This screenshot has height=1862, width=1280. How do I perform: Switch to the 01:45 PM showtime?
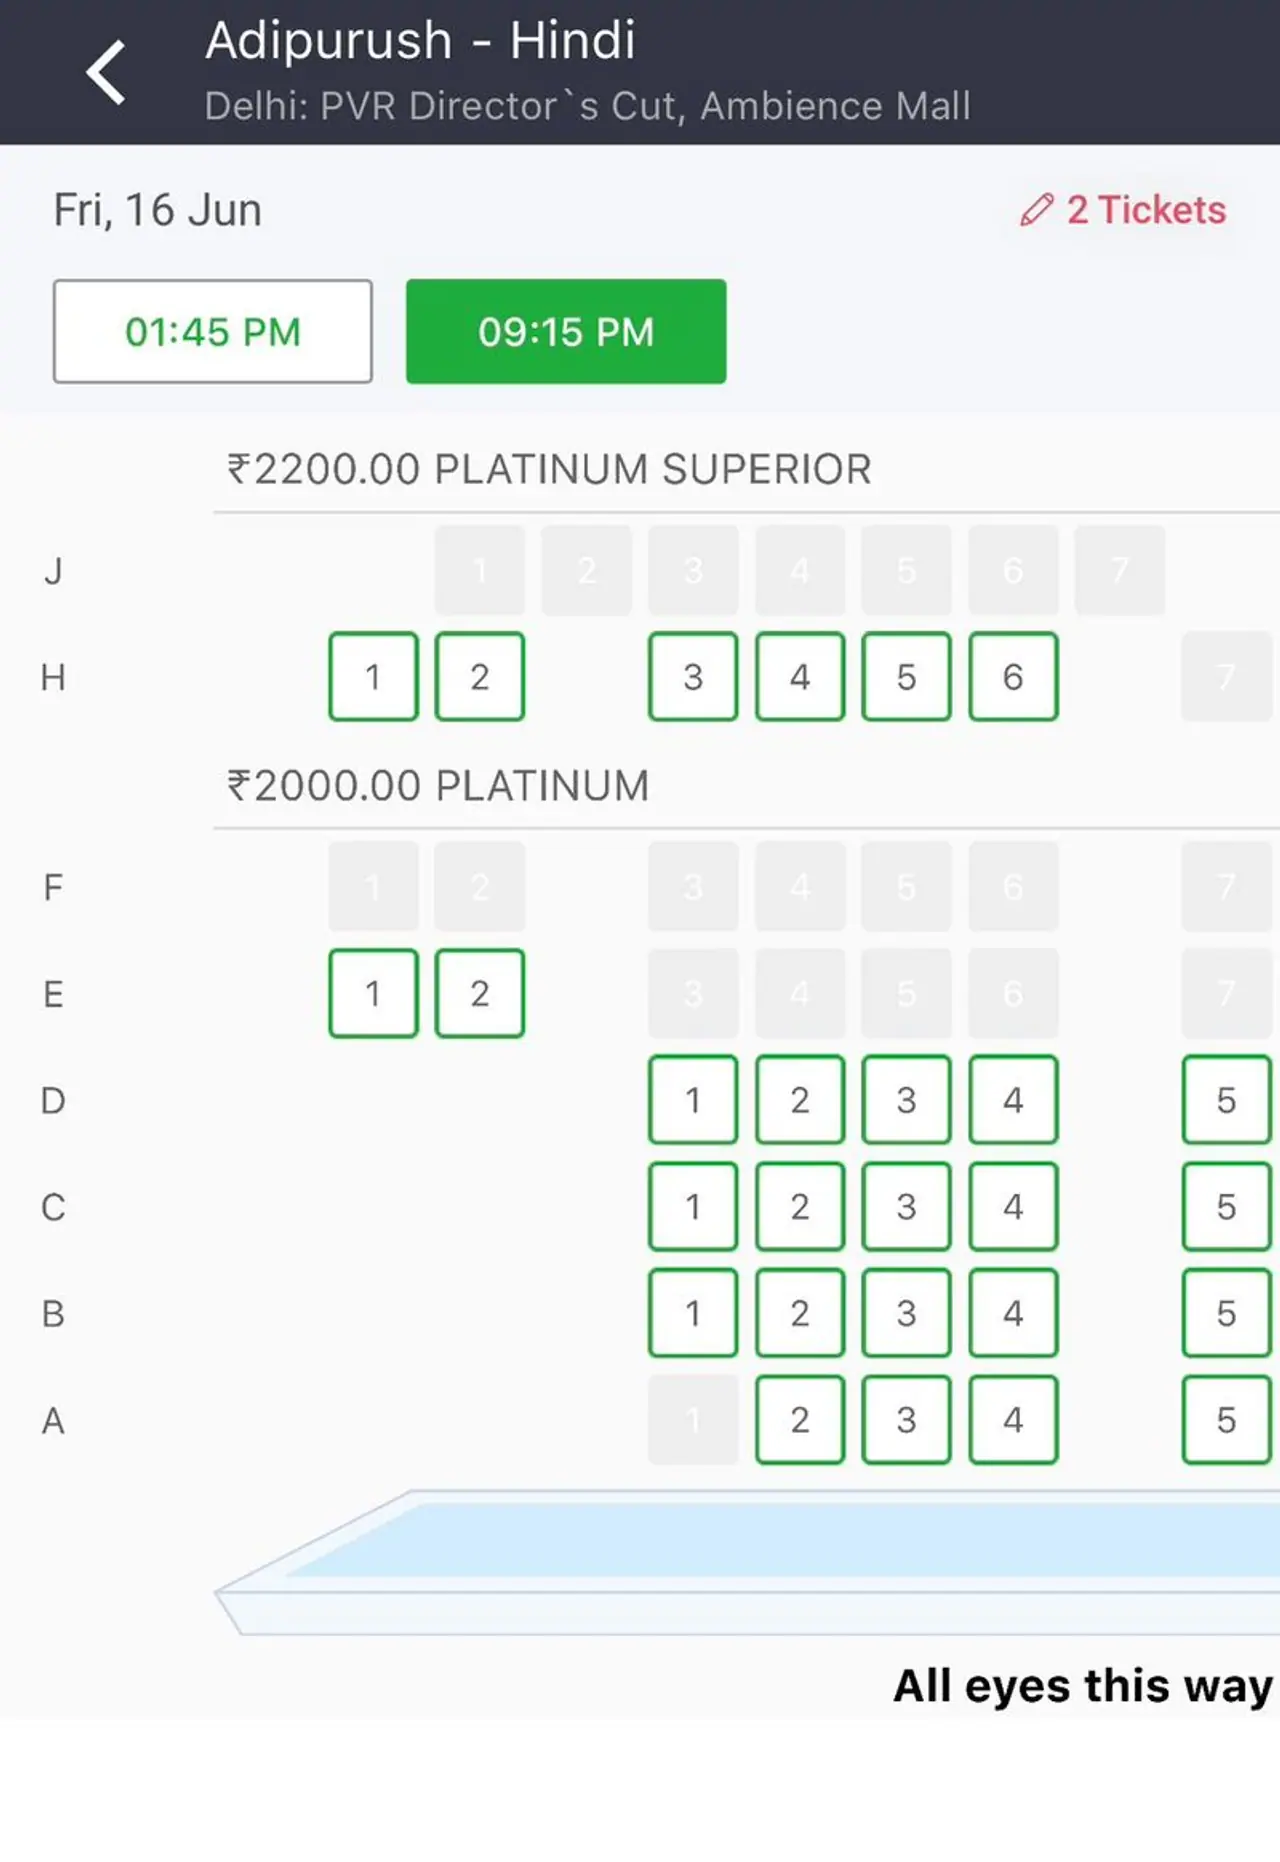(x=213, y=331)
